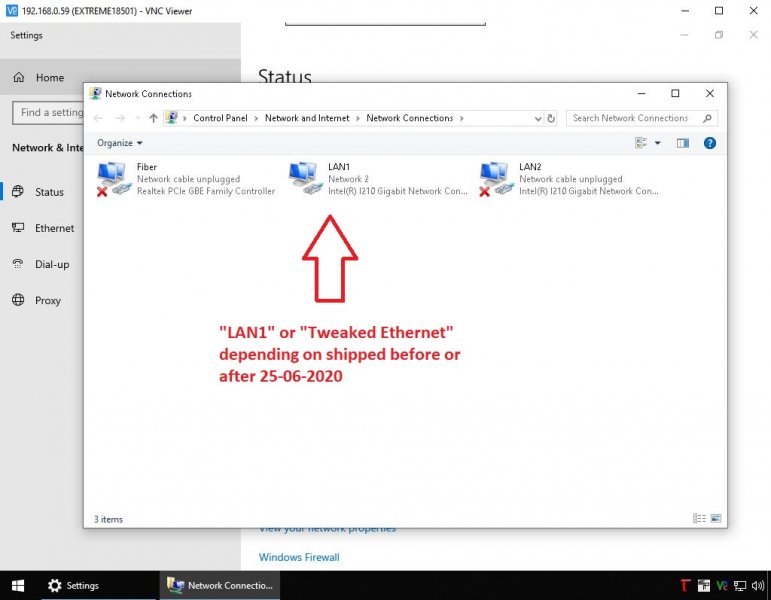
Task: Click the VNC icon in system tray
Action: (722, 586)
